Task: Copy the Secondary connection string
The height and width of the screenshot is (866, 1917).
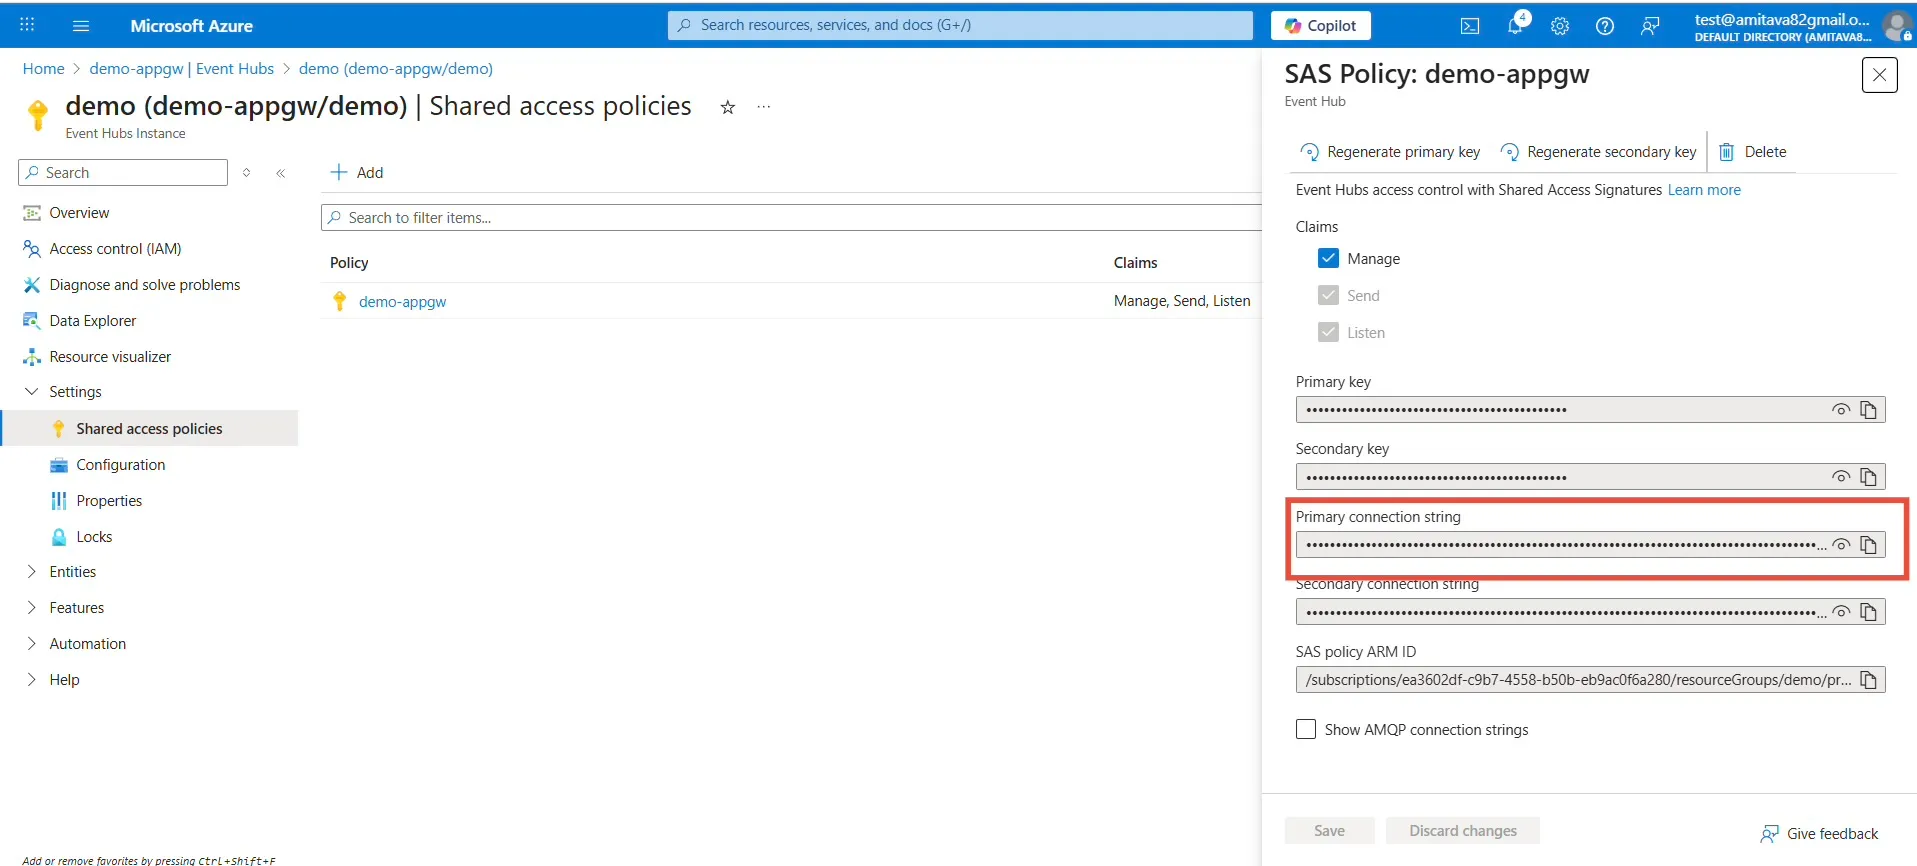Action: click(x=1868, y=612)
